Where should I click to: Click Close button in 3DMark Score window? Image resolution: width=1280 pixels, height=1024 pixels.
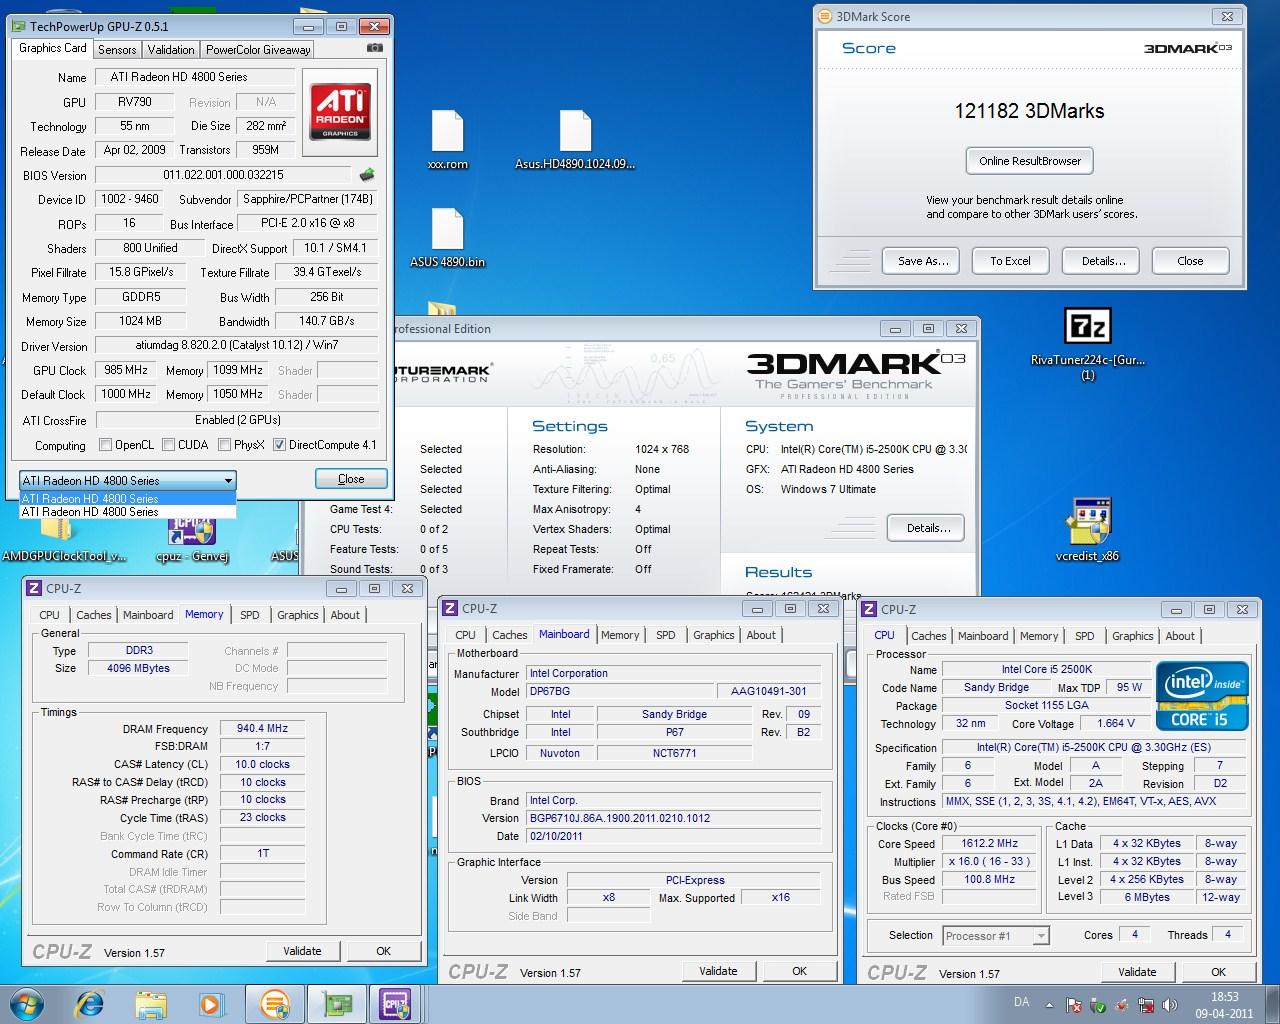pyautogui.click(x=1190, y=261)
